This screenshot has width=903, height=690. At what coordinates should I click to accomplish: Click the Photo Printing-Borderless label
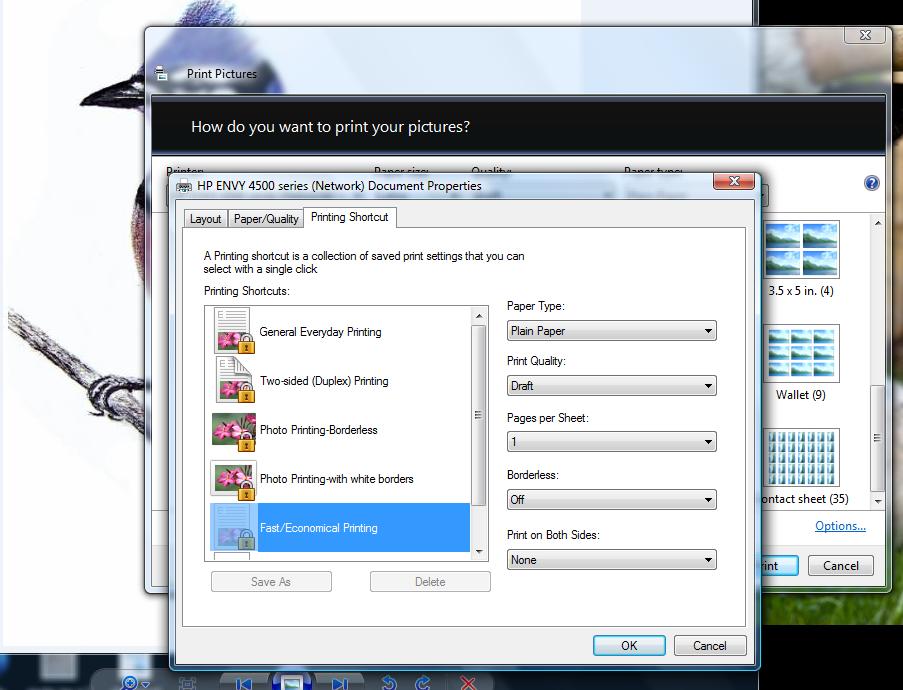pyautogui.click(x=318, y=430)
